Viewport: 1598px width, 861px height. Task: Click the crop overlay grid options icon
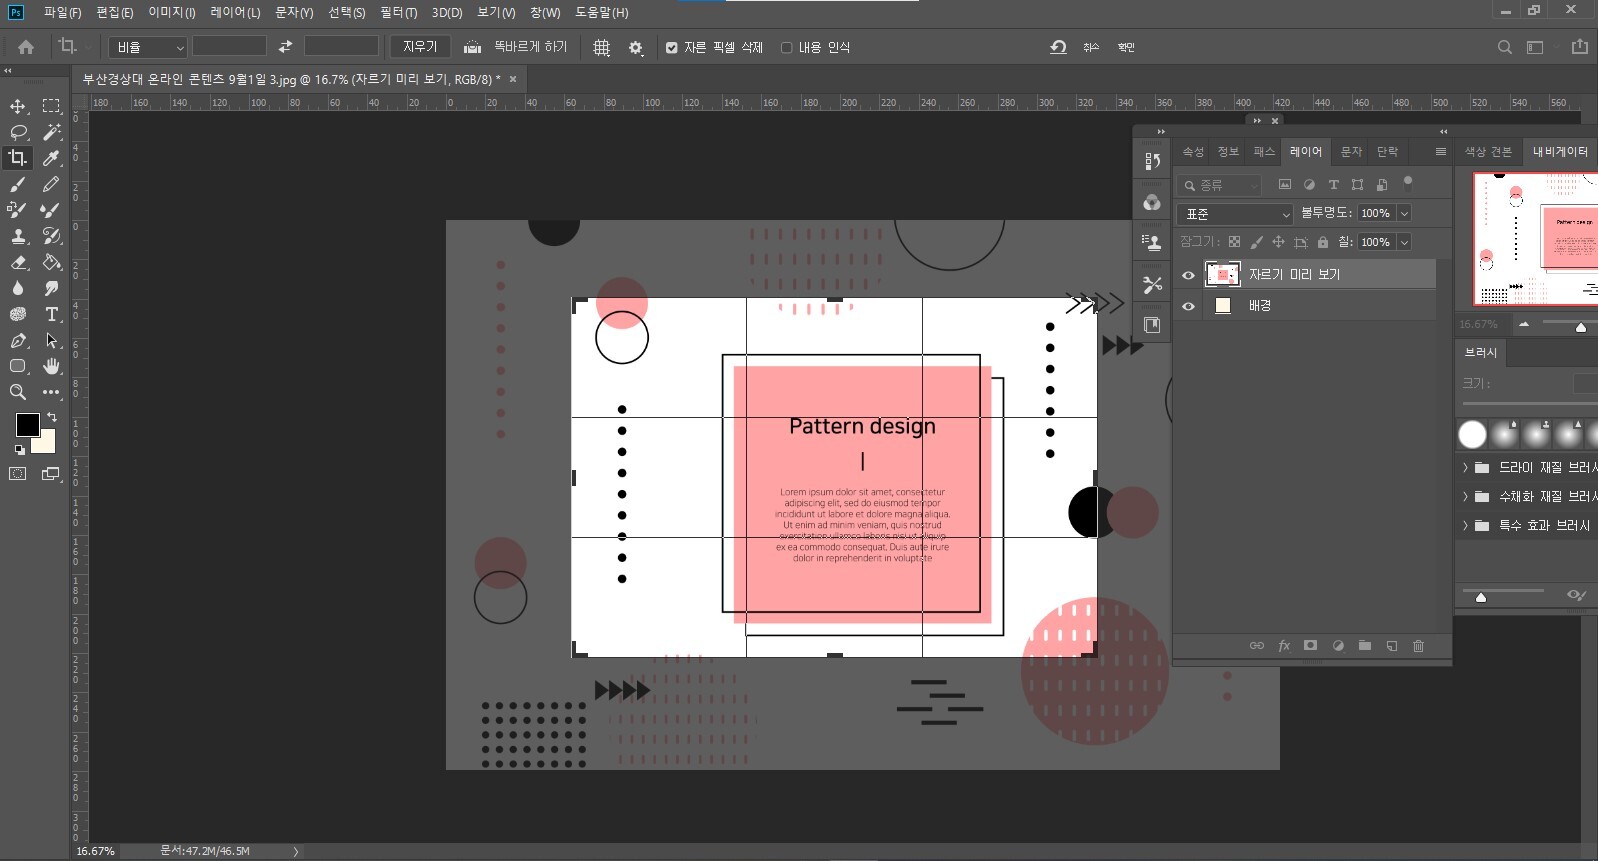pyautogui.click(x=601, y=47)
